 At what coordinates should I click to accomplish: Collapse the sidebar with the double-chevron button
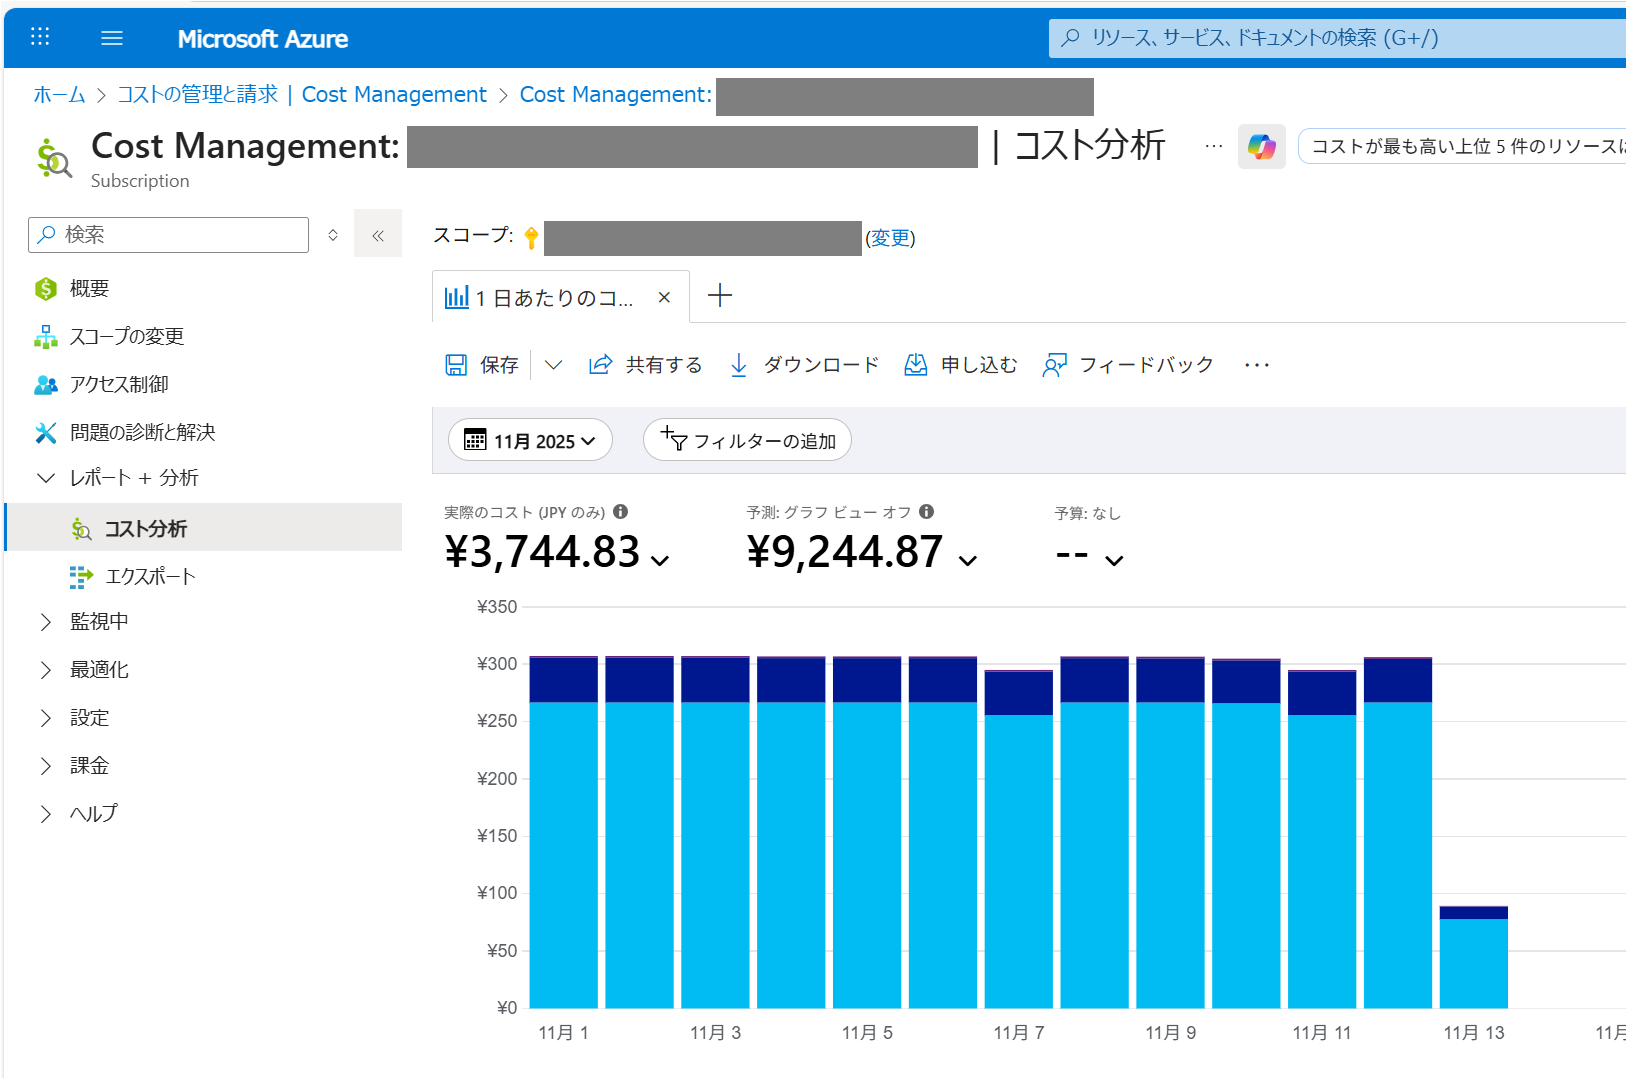[x=378, y=235]
